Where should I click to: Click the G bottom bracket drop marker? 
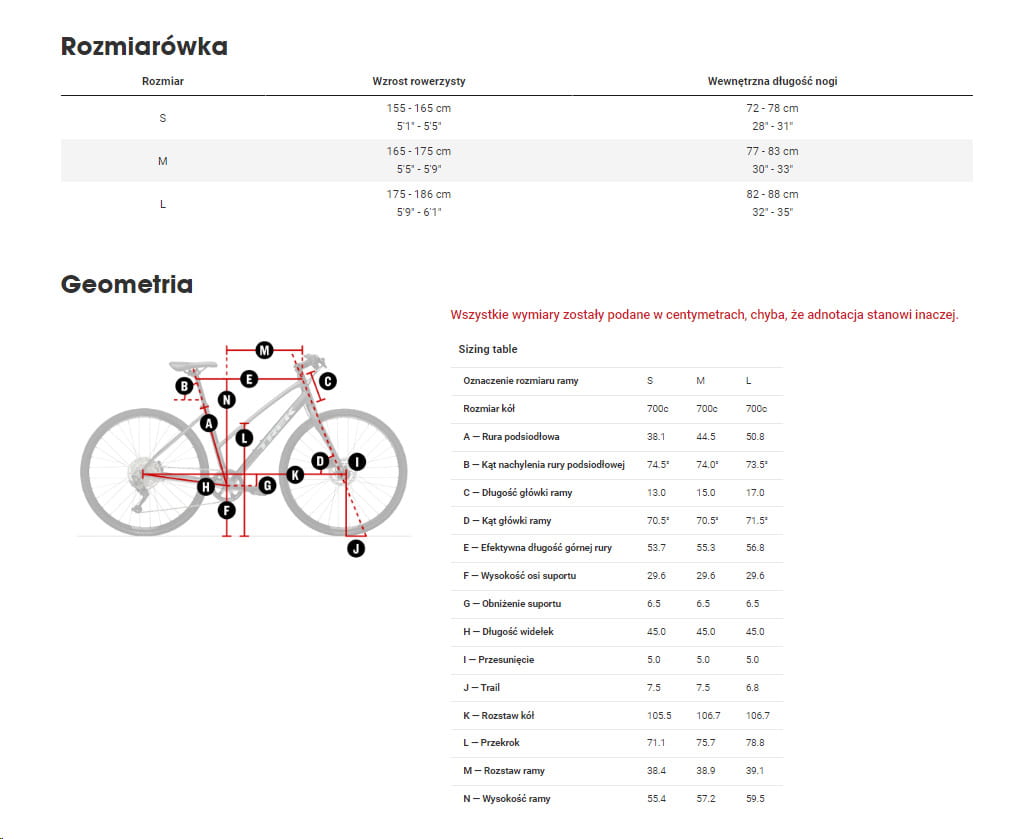pyautogui.click(x=267, y=486)
